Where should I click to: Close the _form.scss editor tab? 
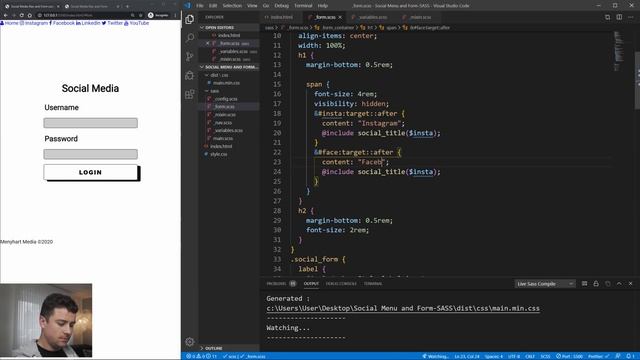coord(340,17)
